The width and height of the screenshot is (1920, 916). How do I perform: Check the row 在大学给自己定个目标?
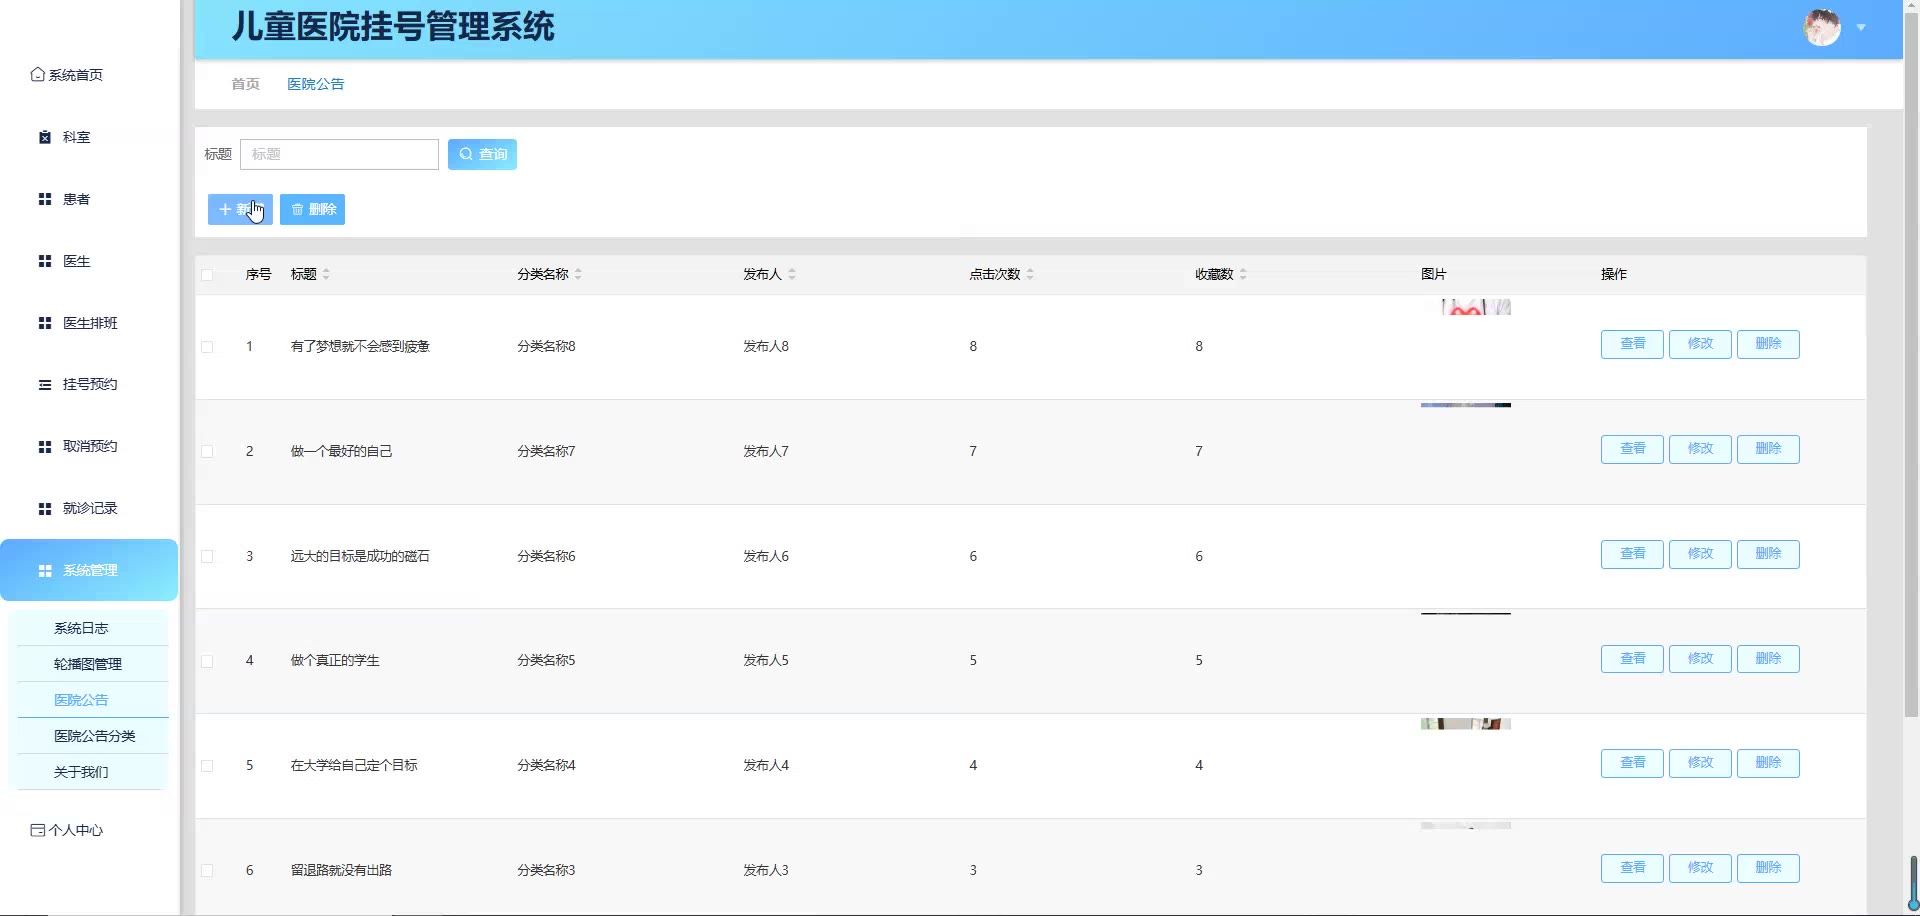coord(207,766)
